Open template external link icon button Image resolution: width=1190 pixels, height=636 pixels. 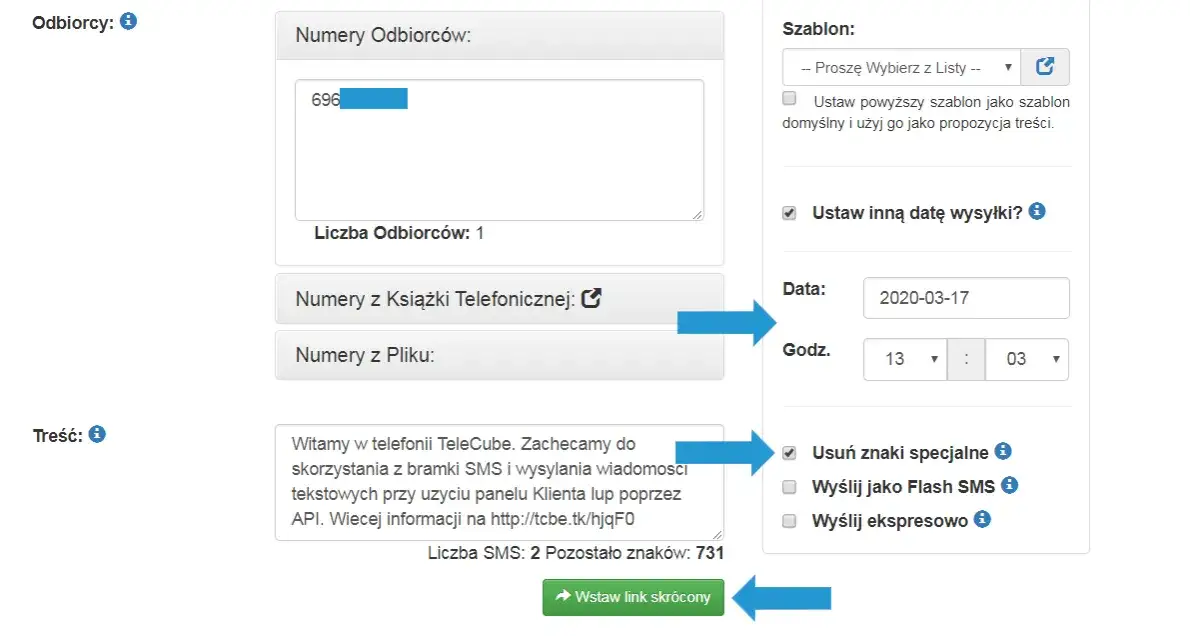[x=1045, y=67]
